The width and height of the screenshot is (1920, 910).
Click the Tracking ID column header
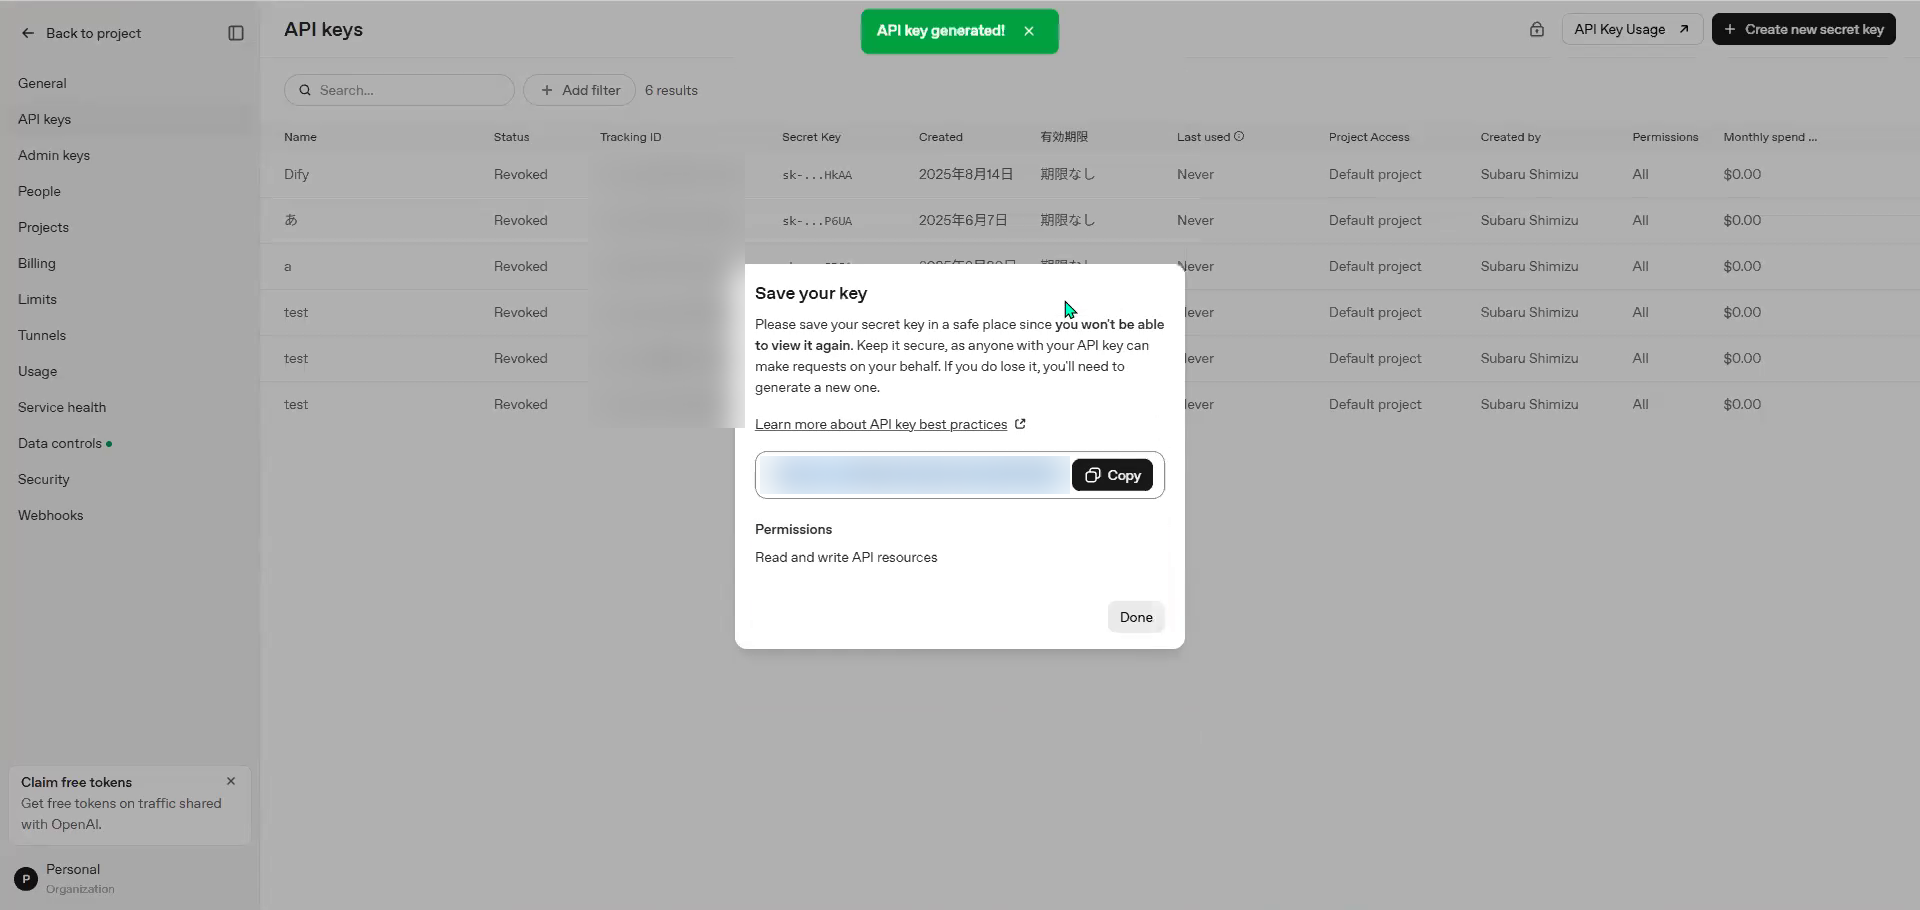tap(630, 137)
